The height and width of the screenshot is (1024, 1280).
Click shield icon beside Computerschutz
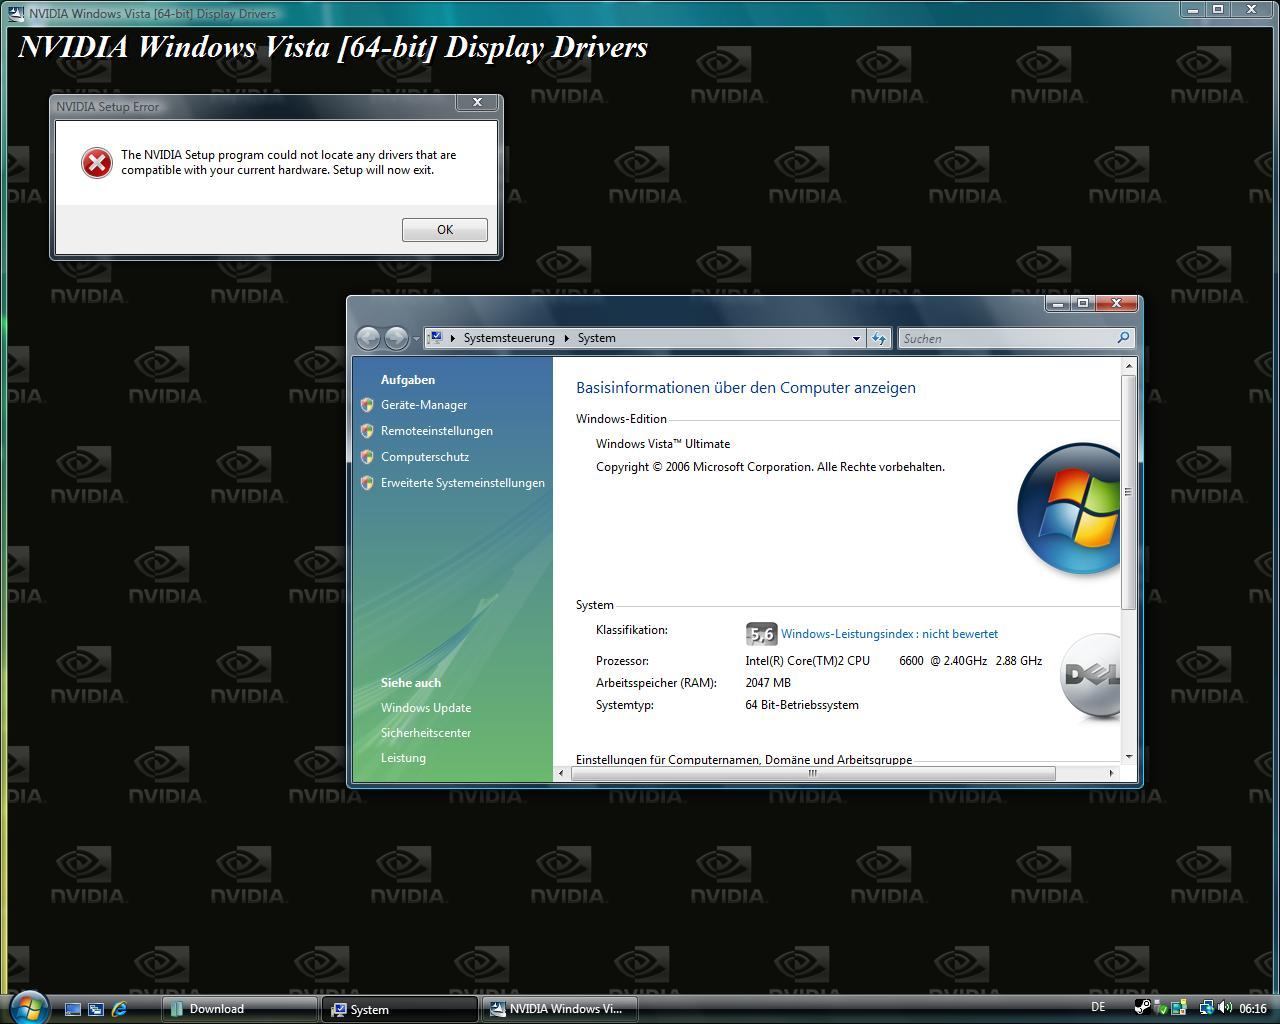tap(367, 457)
